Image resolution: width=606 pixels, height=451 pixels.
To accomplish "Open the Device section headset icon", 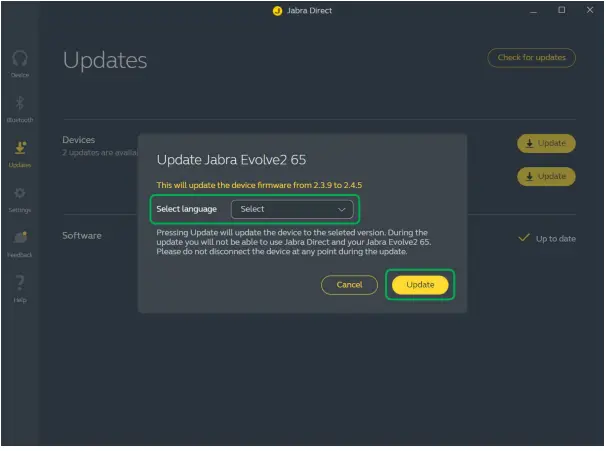I will [x=20, y=59].
